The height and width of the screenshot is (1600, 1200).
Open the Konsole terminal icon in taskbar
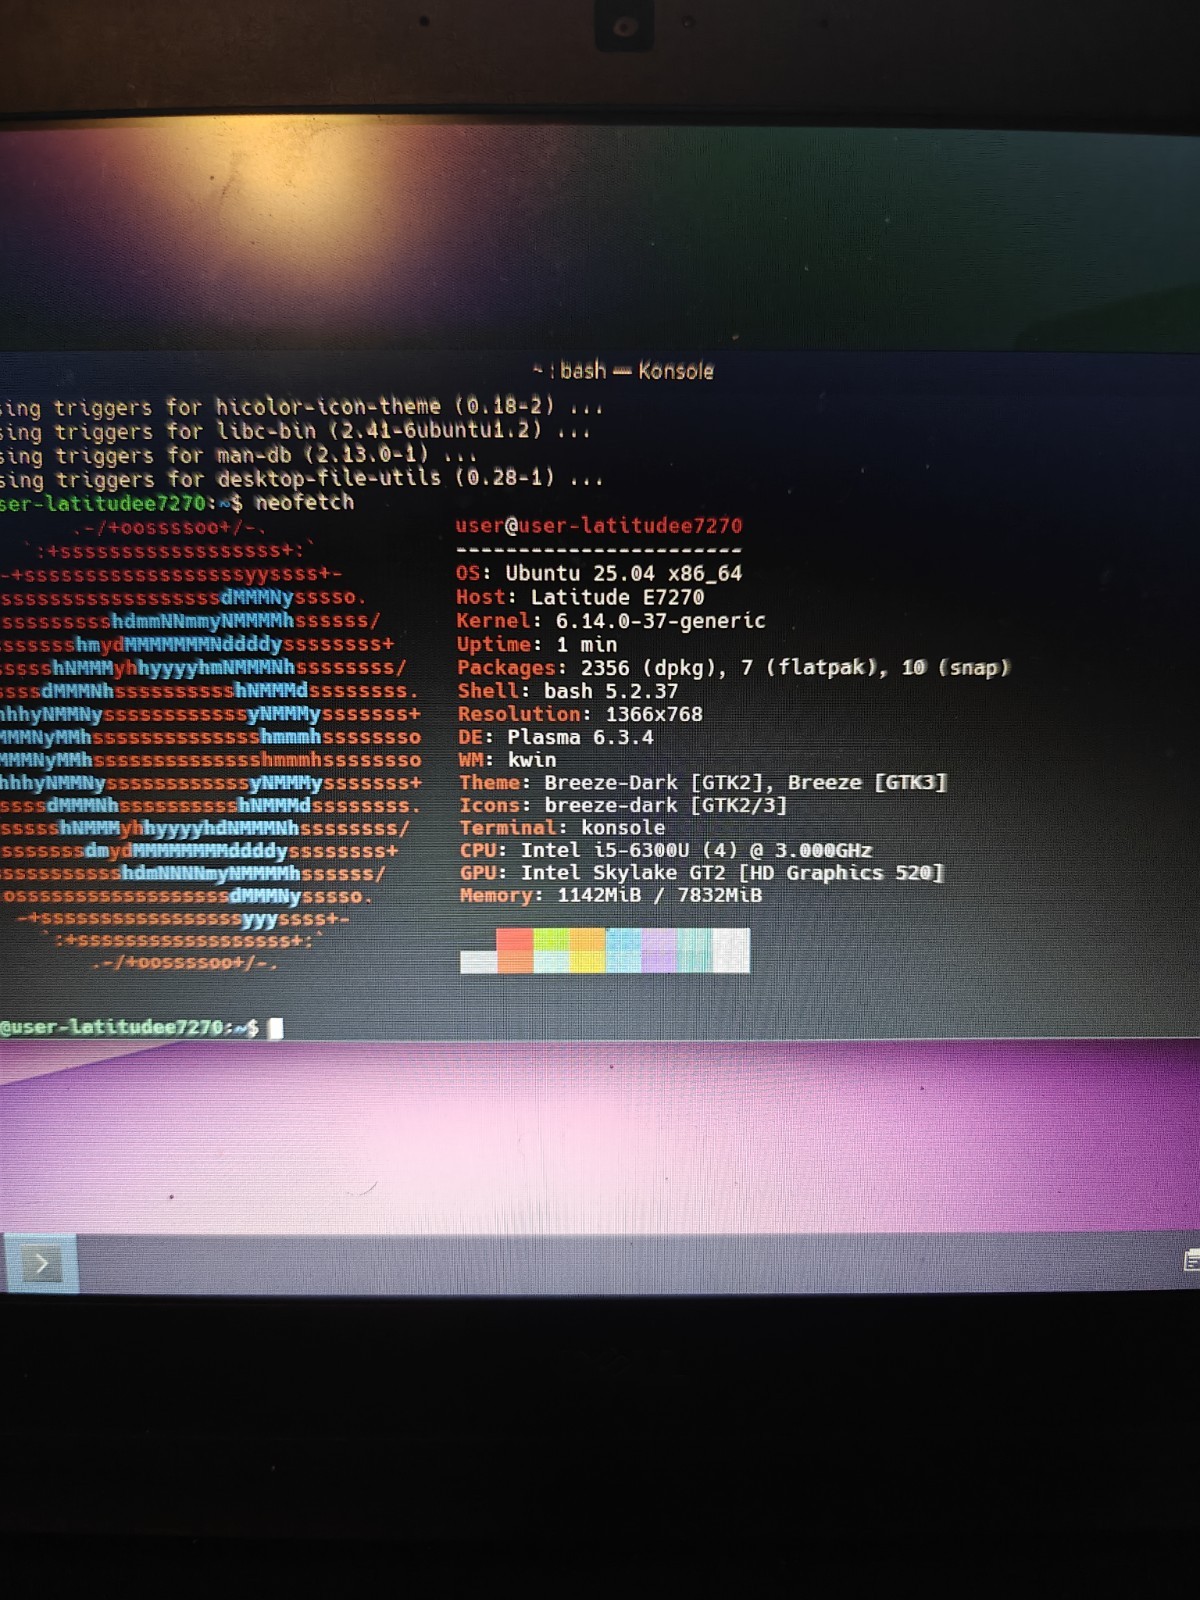click(40, 1264)
